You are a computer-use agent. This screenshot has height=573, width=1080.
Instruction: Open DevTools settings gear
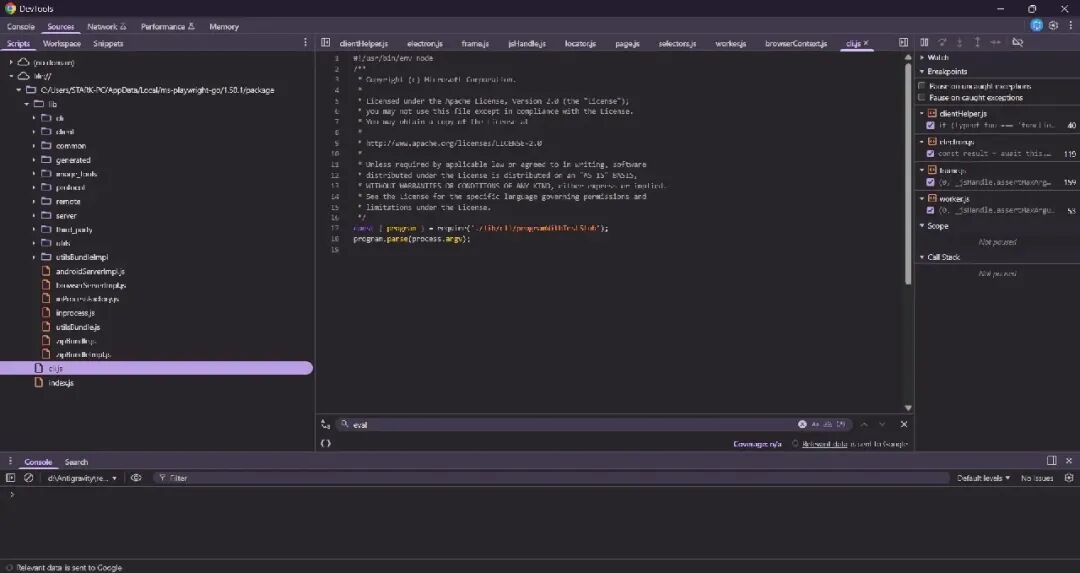click(1053, 25)
